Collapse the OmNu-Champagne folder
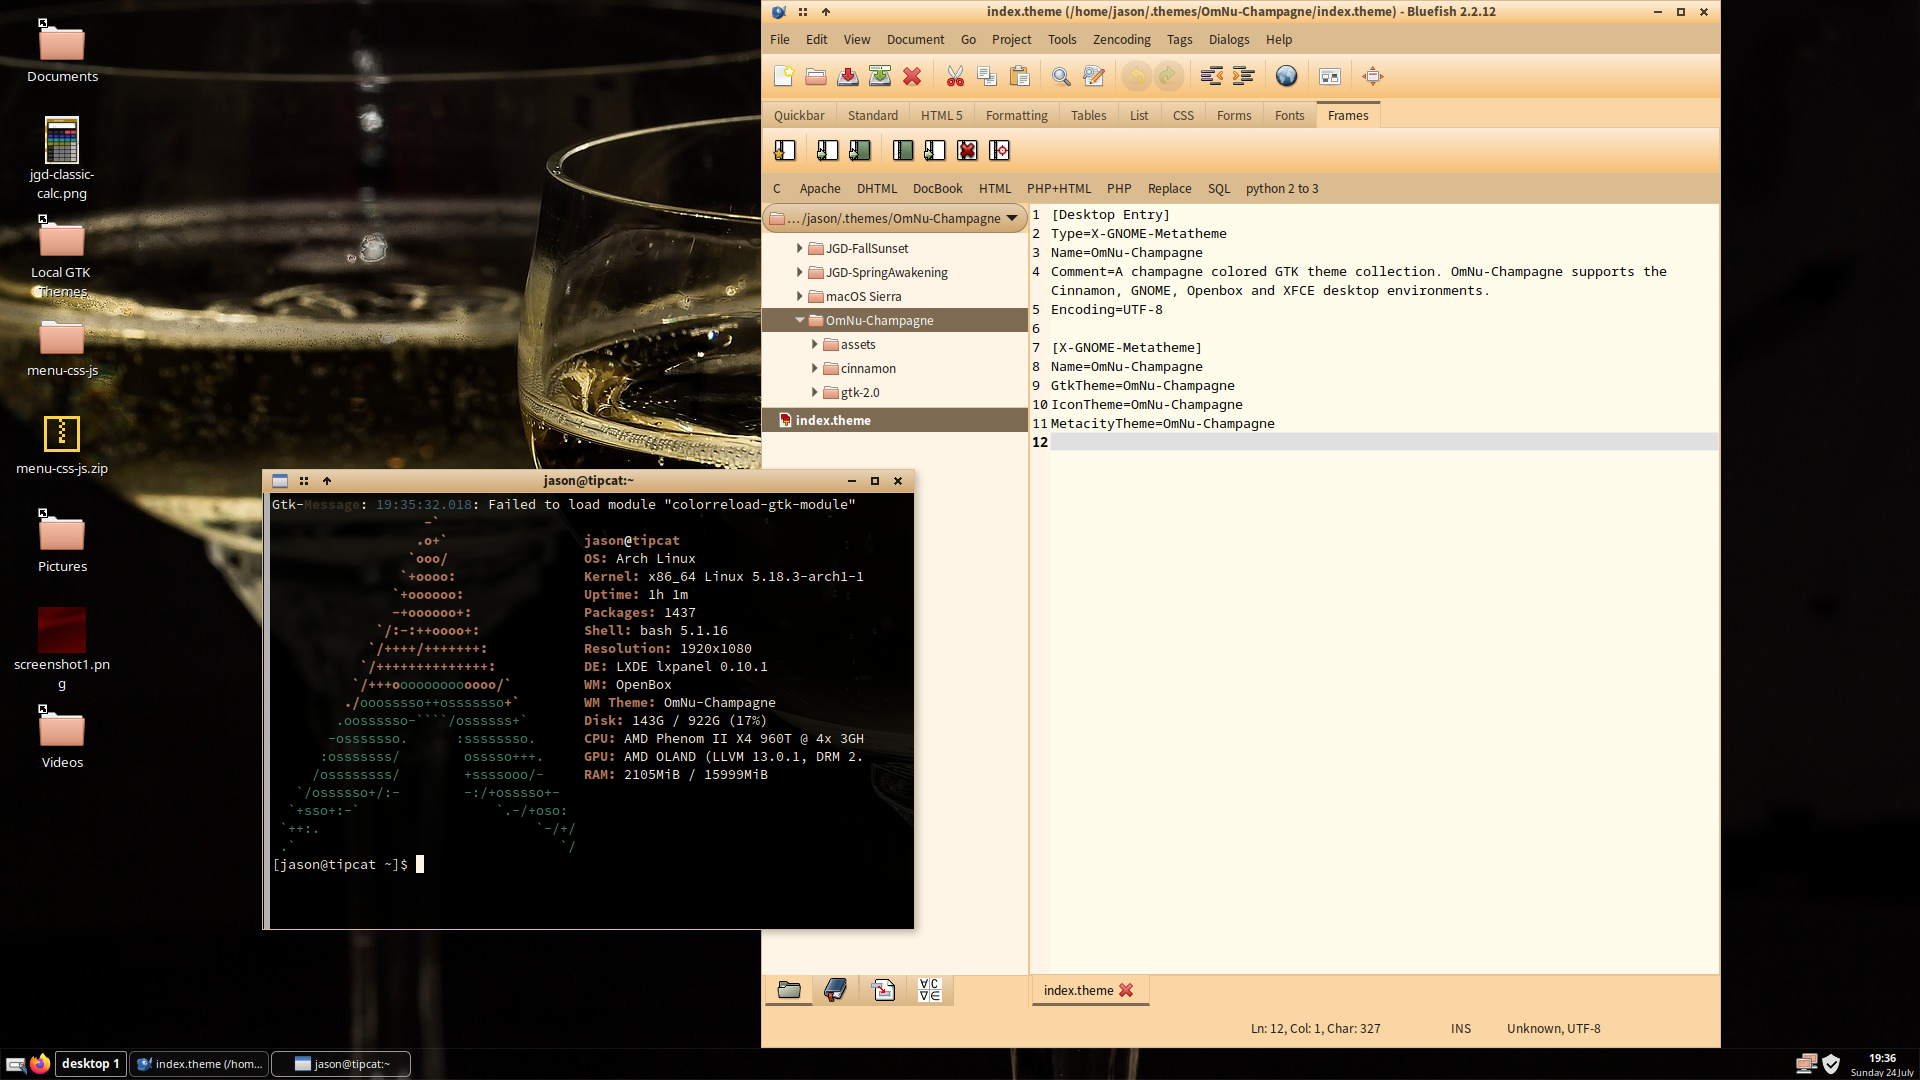This screenshot has width=1920, height=1080. pyautogui.click(x=800, y=320)
